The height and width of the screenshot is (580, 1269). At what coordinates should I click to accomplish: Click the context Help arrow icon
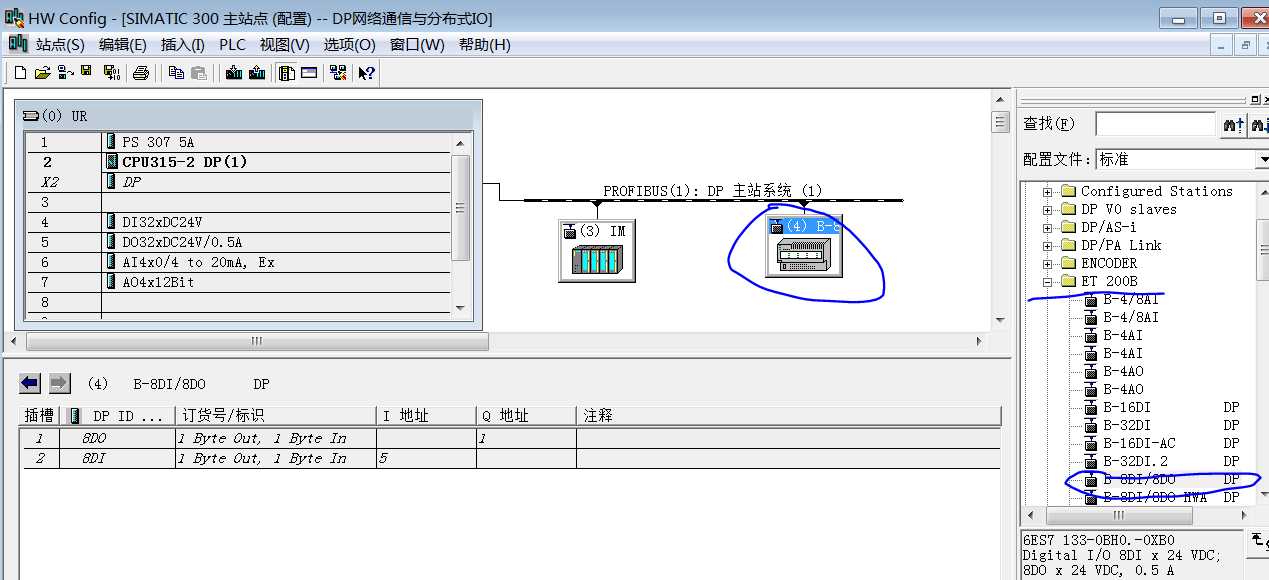(x=367, y=73)
